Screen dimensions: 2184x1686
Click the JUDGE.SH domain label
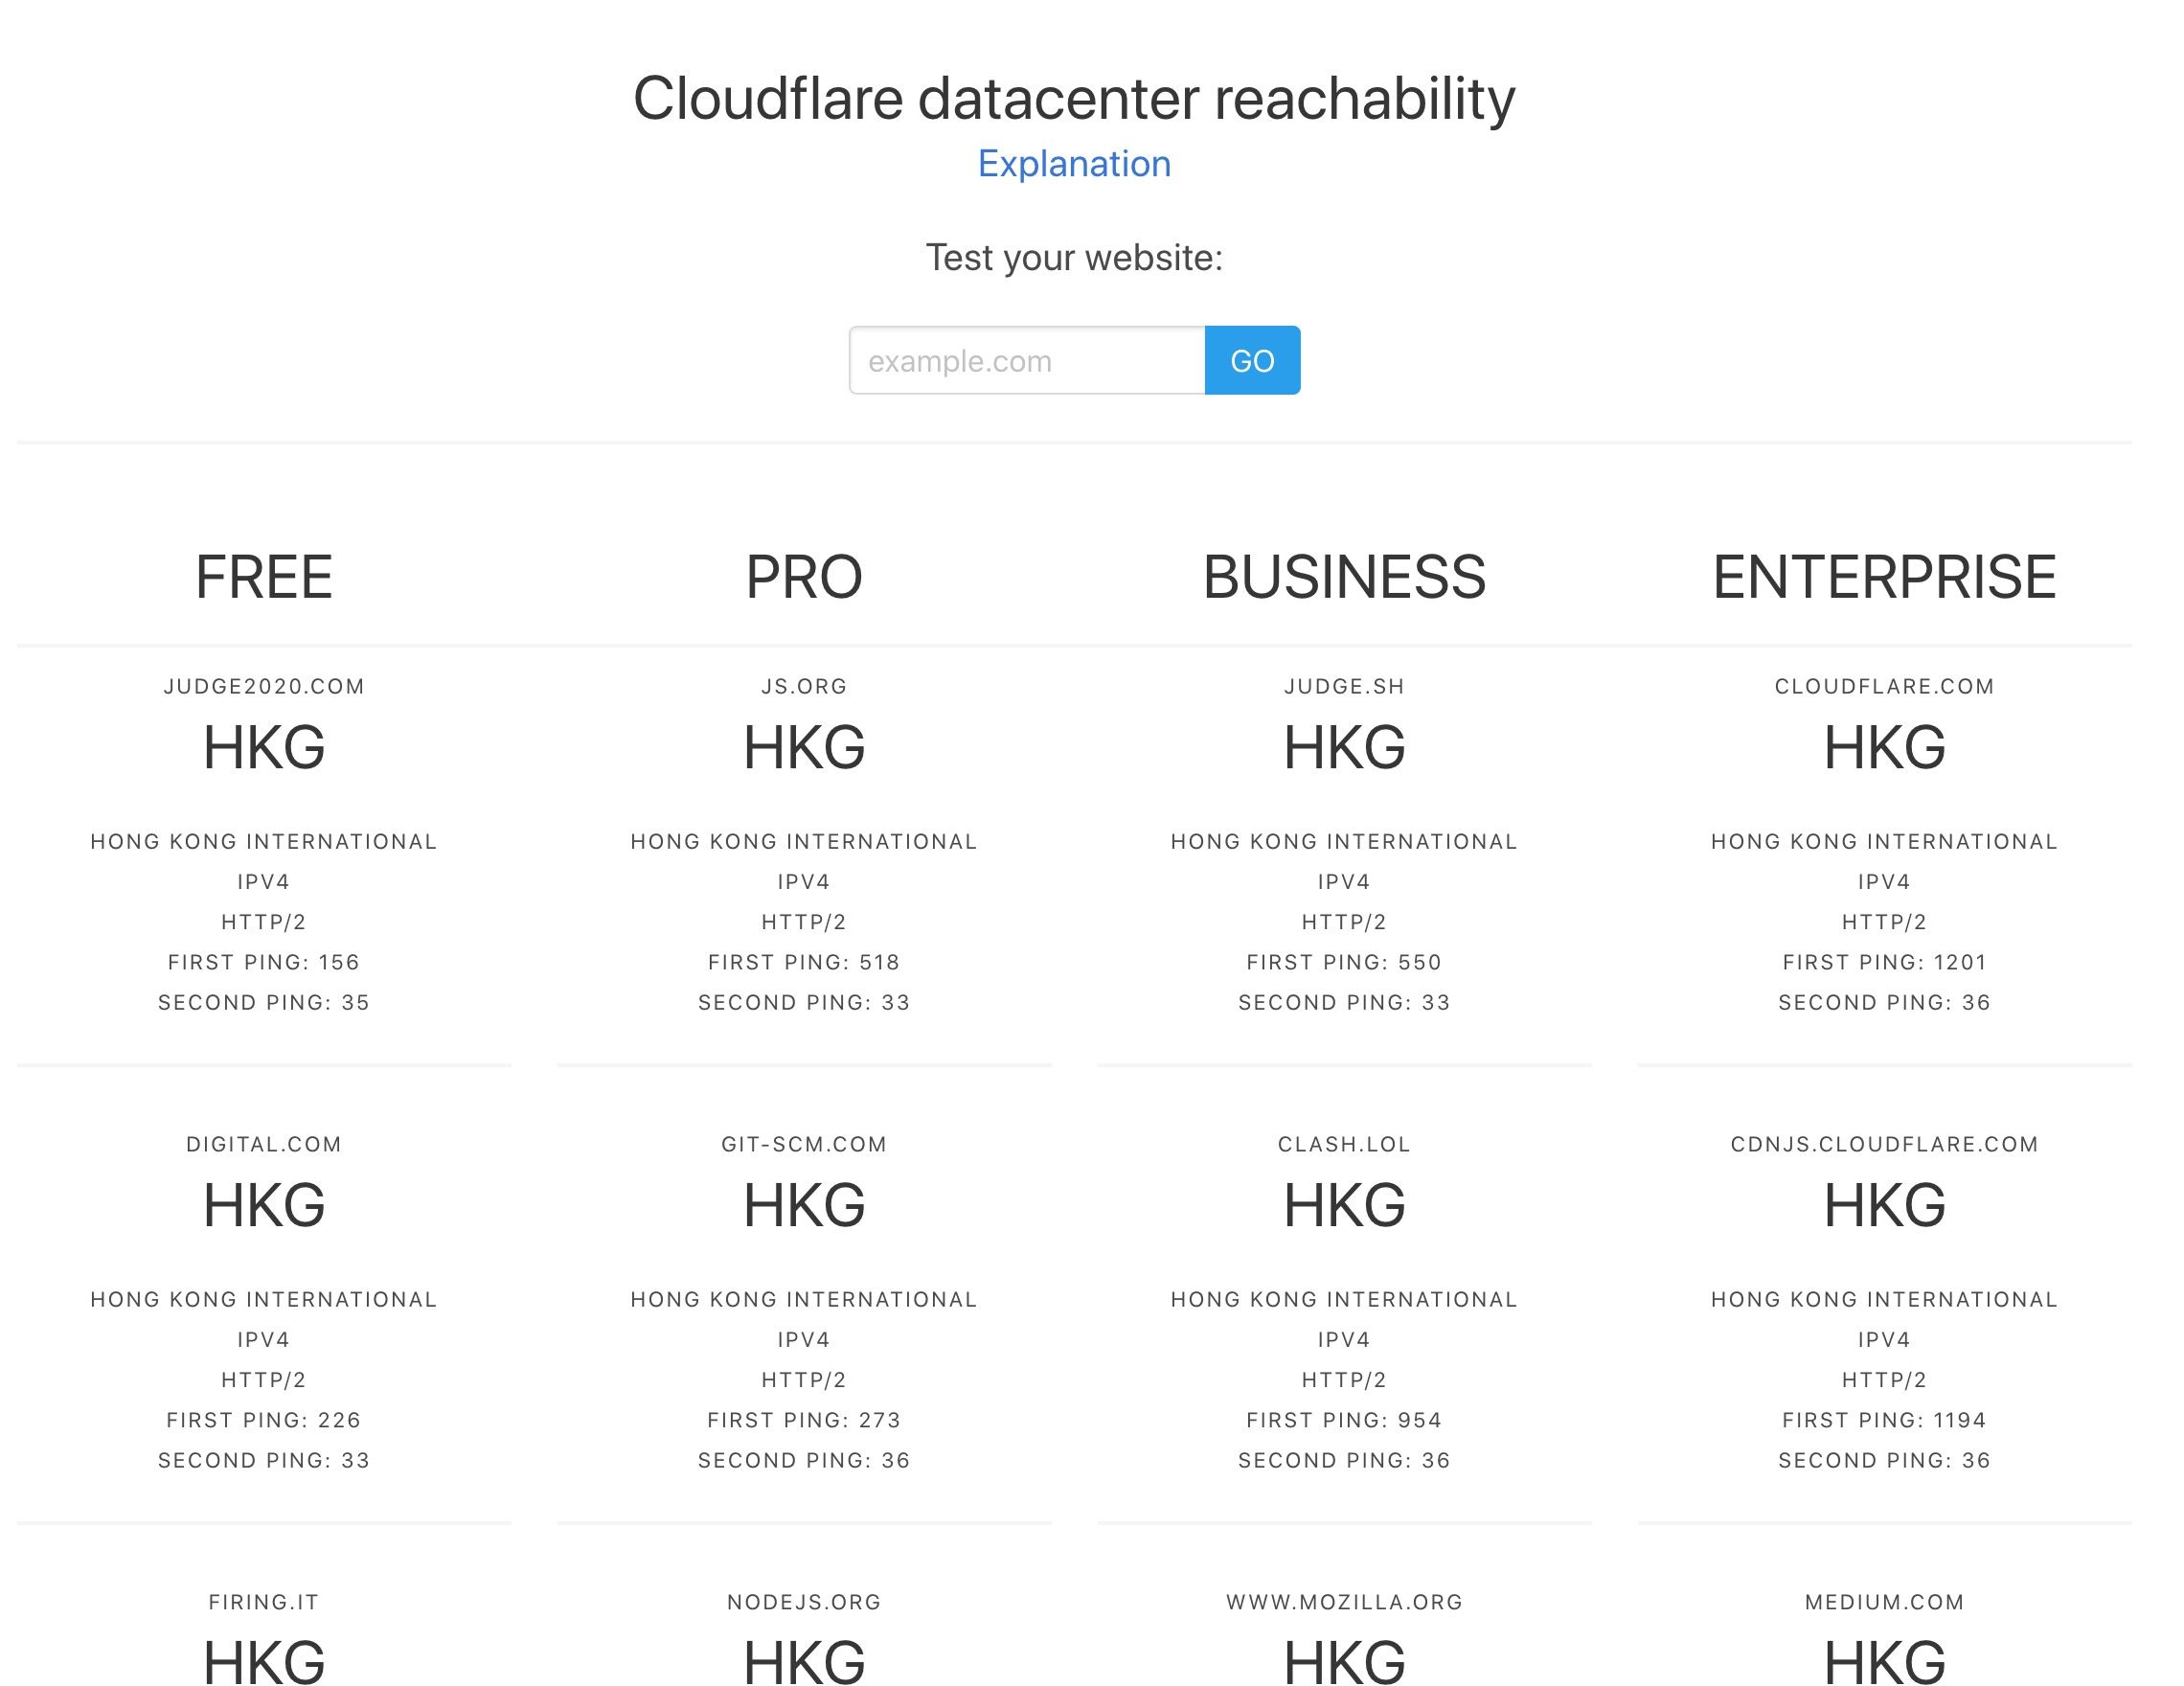1344,686
